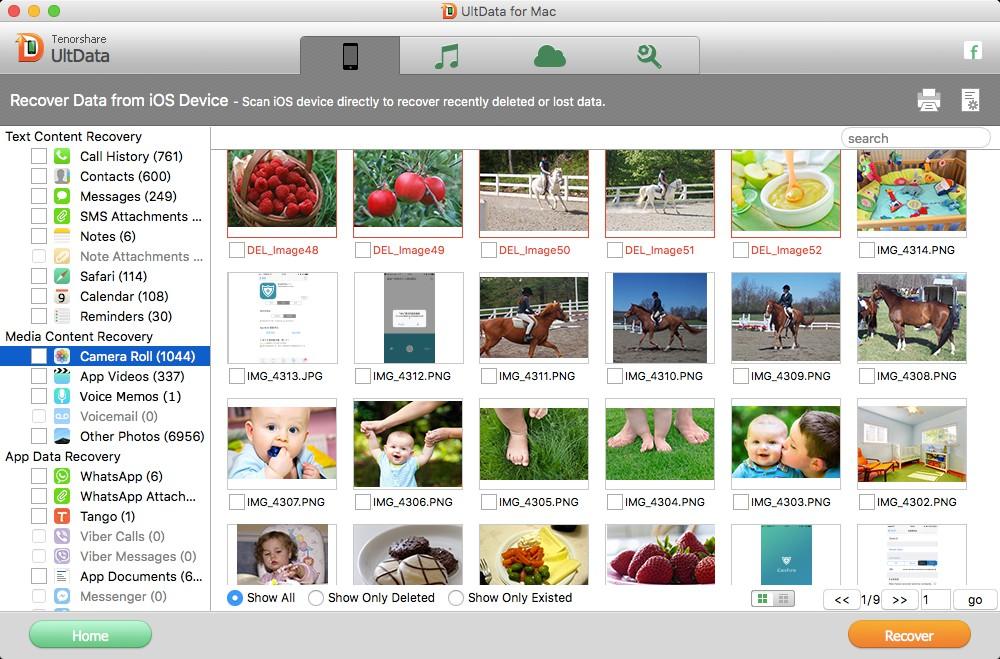Select Reminders (30) category

[x=126, y=316]
